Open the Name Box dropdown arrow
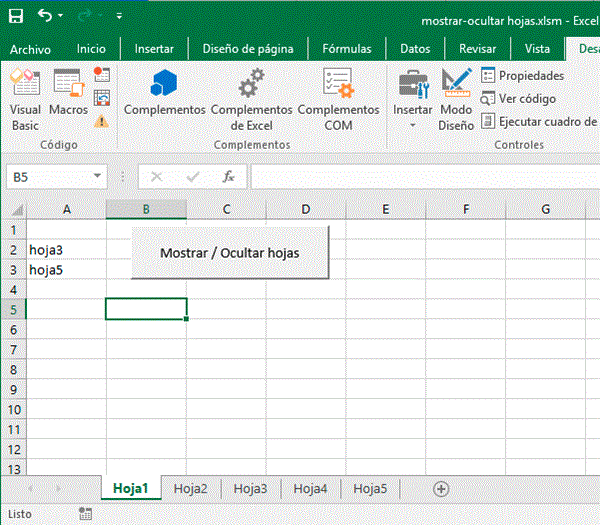 pos(97,177)
